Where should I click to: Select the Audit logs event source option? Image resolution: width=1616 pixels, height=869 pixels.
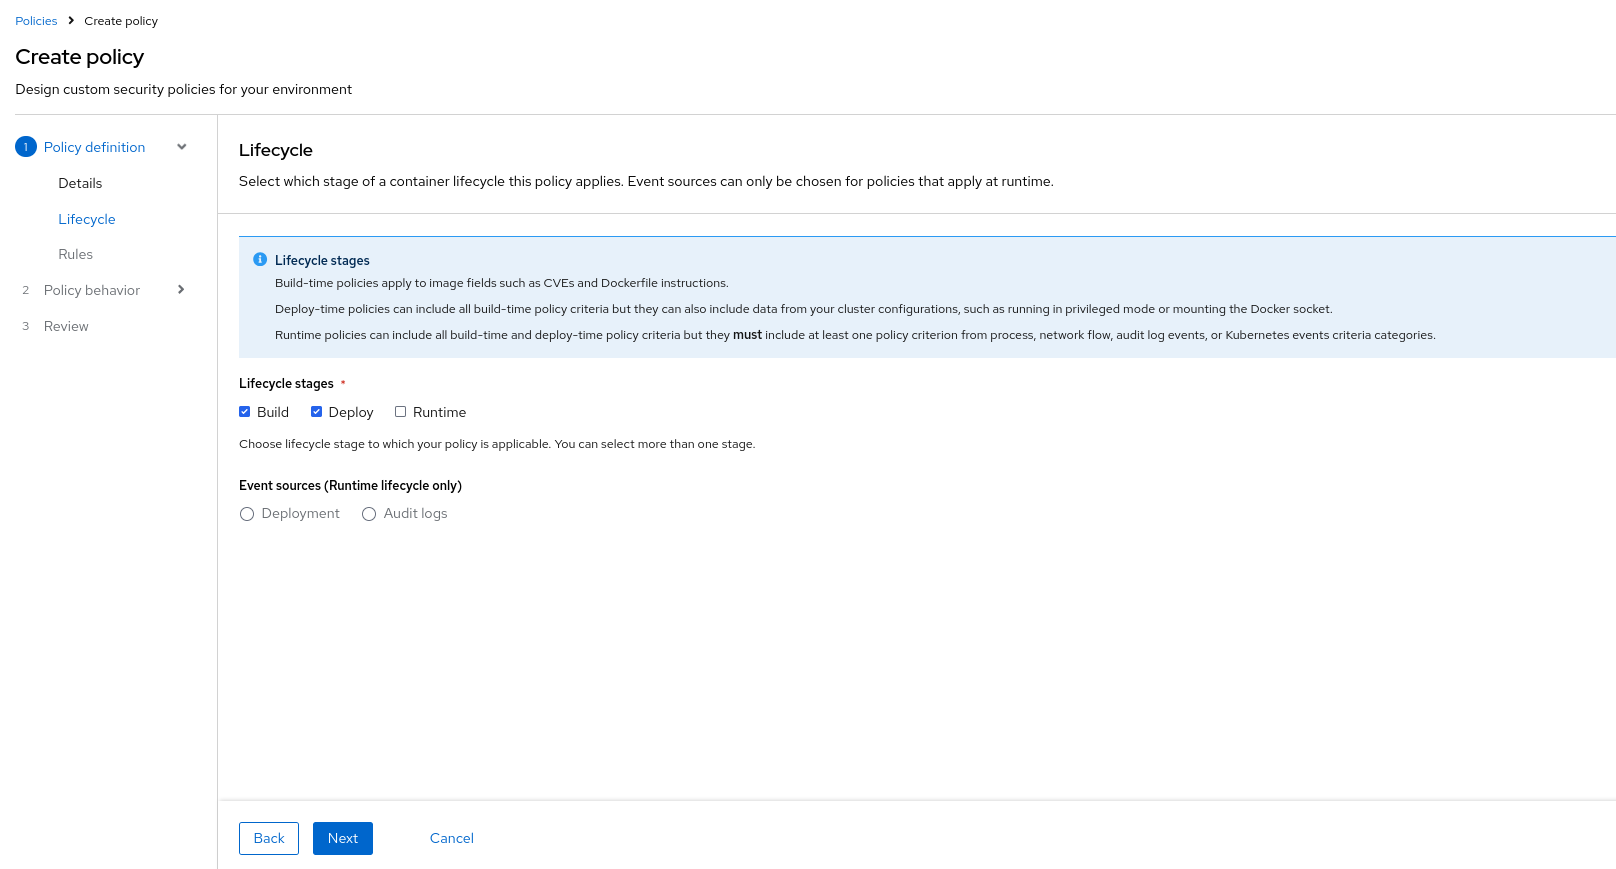click(369, 514)
